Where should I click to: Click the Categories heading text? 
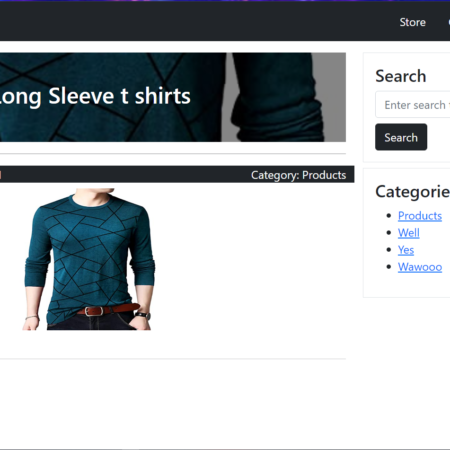(413, 192)
